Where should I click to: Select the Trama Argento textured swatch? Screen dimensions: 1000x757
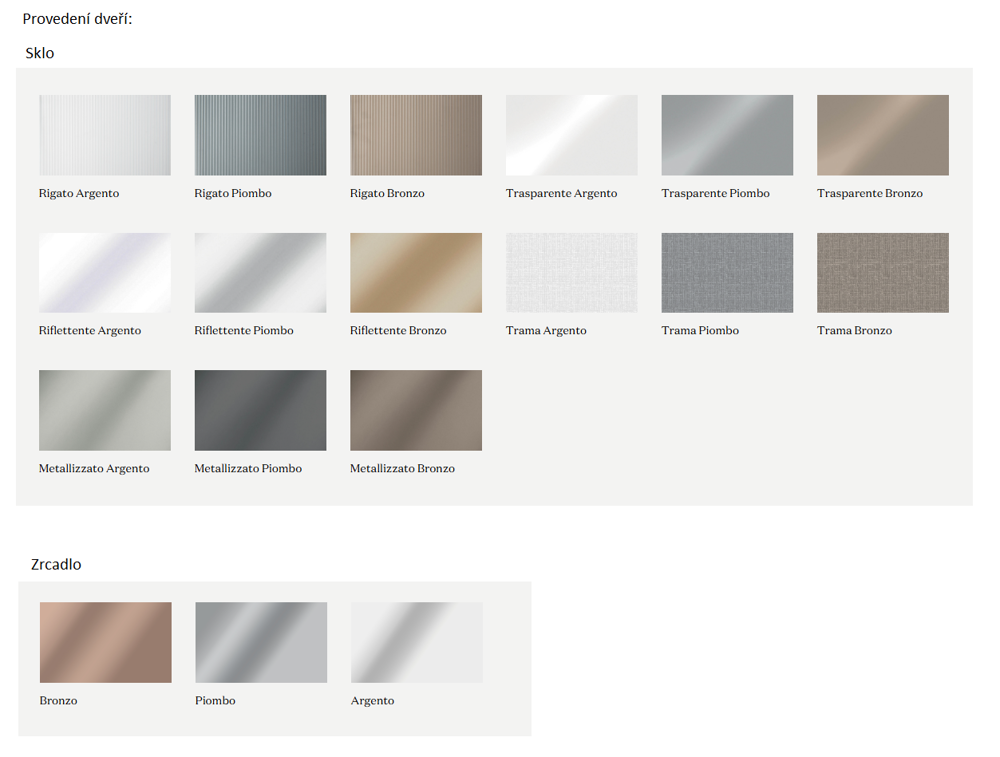571,273
